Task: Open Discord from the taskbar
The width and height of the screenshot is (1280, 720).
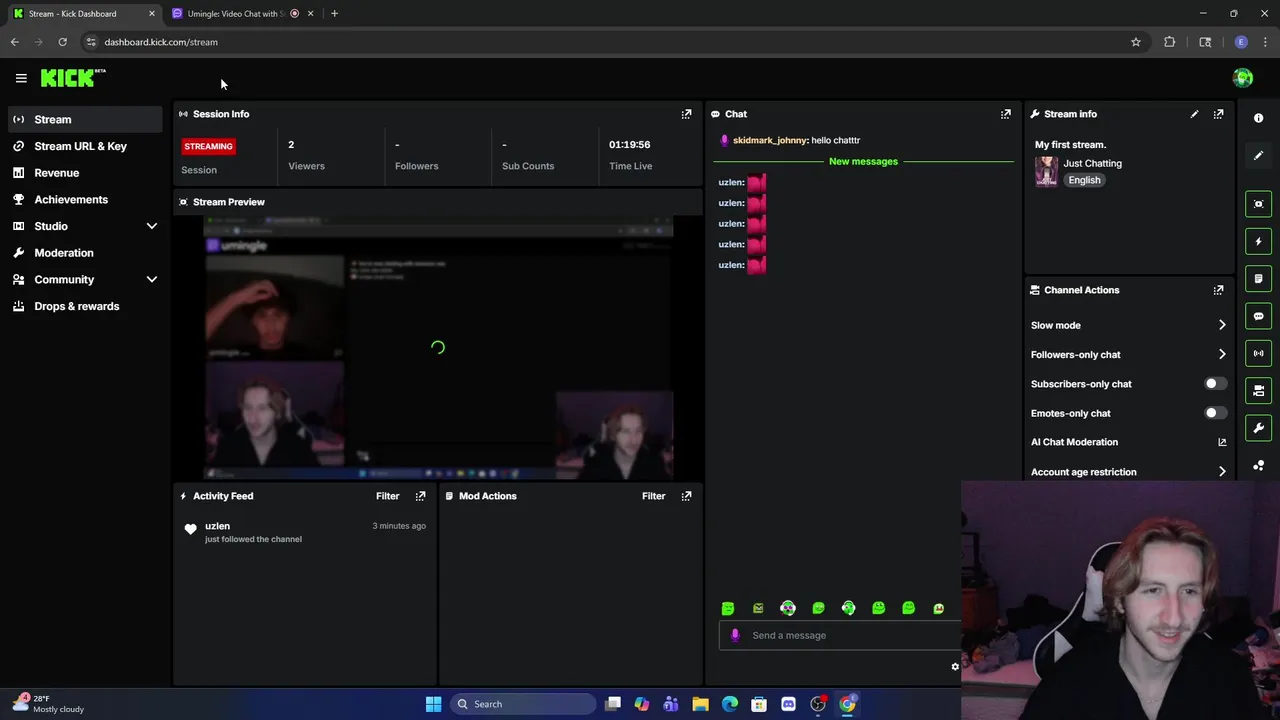Action: (788, 704)
